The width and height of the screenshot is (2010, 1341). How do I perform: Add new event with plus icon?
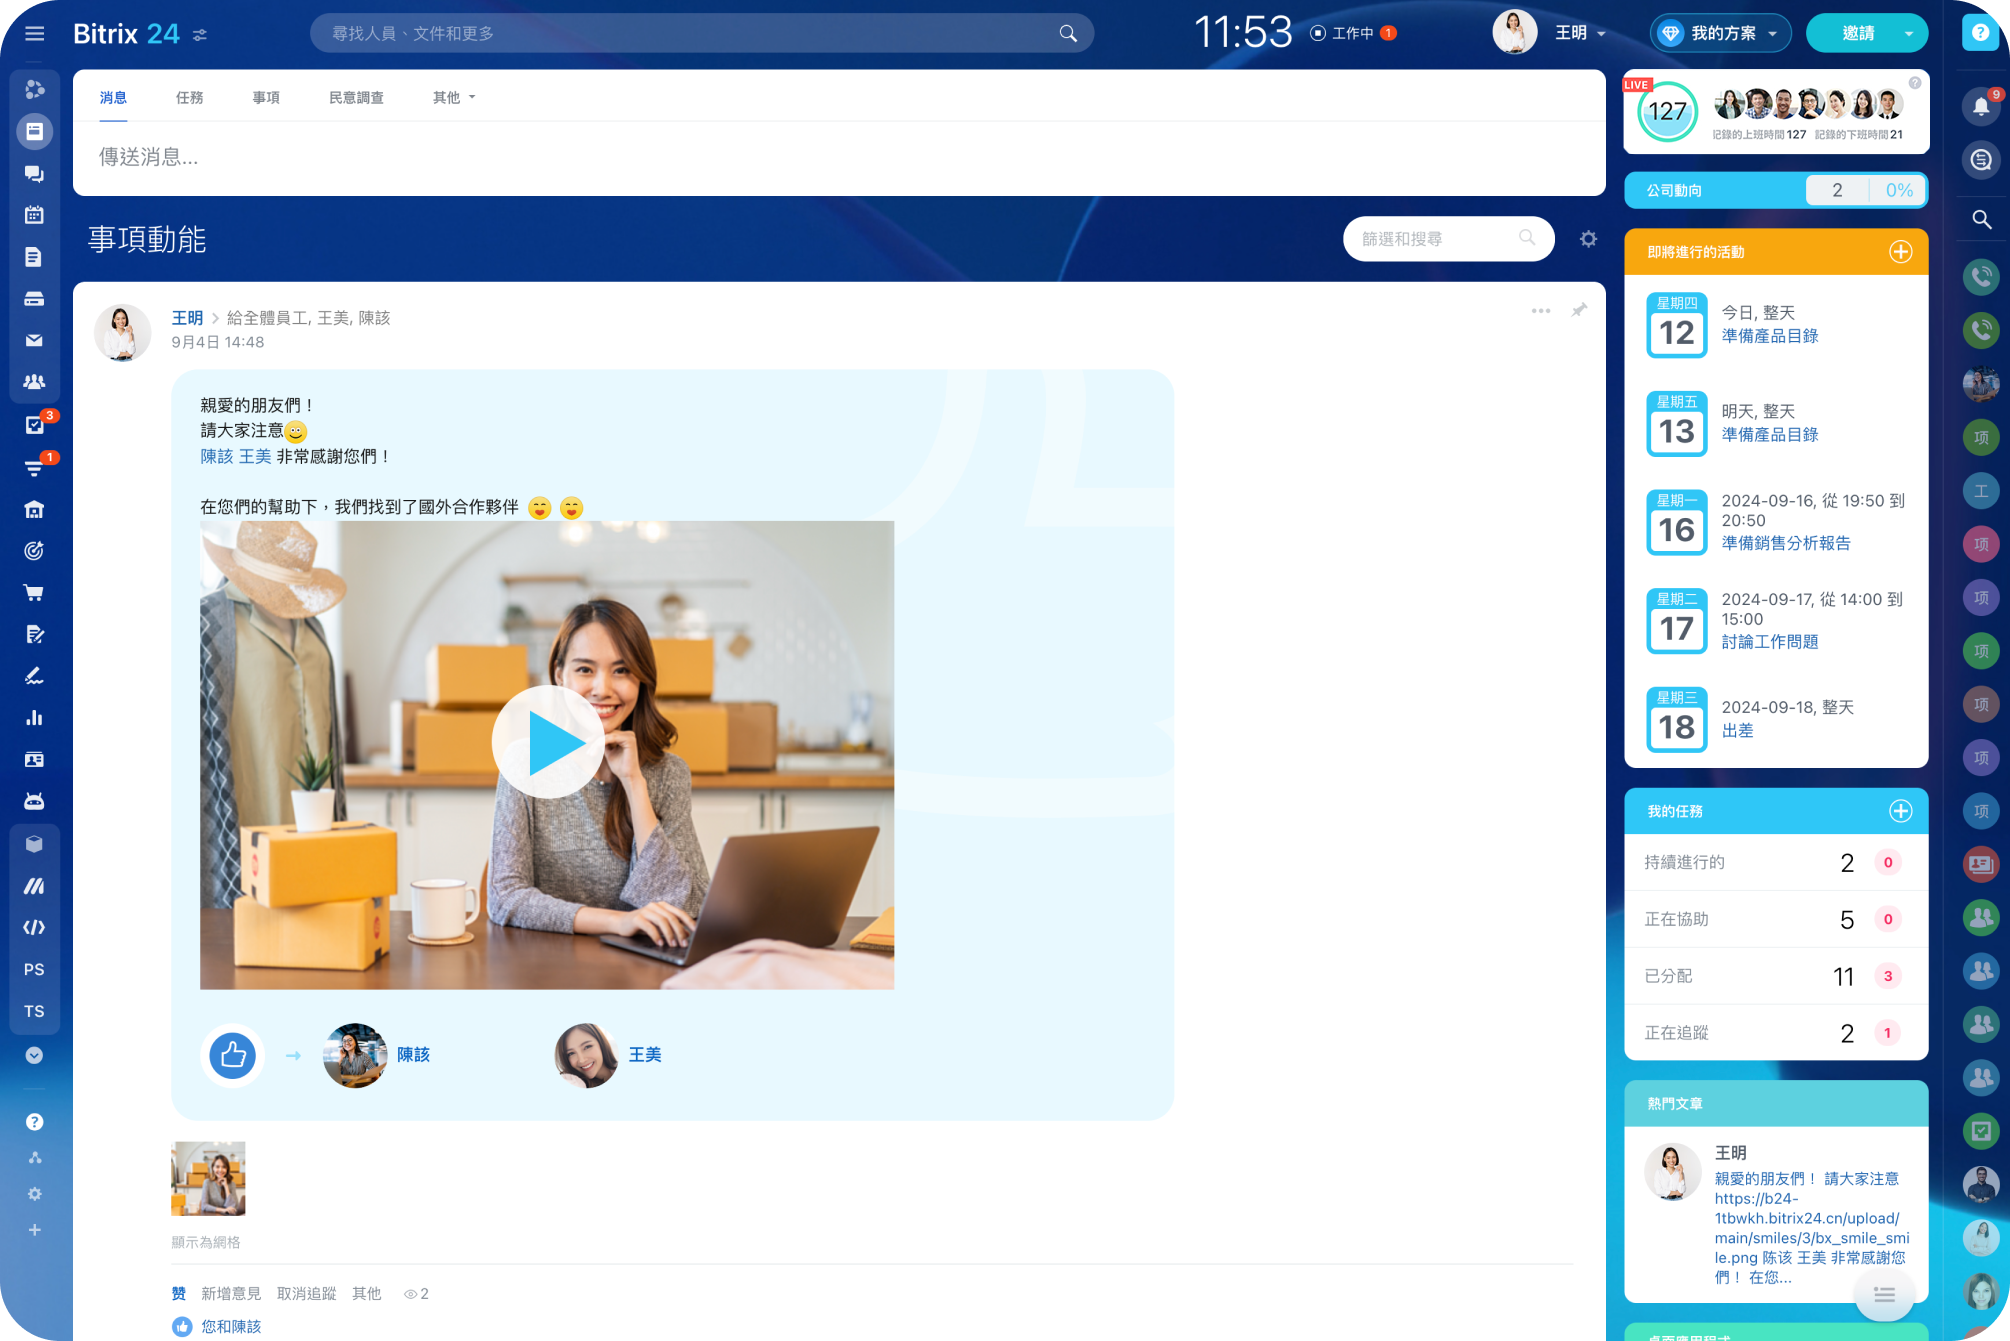pyautogui.click(x=1900, y=252)
